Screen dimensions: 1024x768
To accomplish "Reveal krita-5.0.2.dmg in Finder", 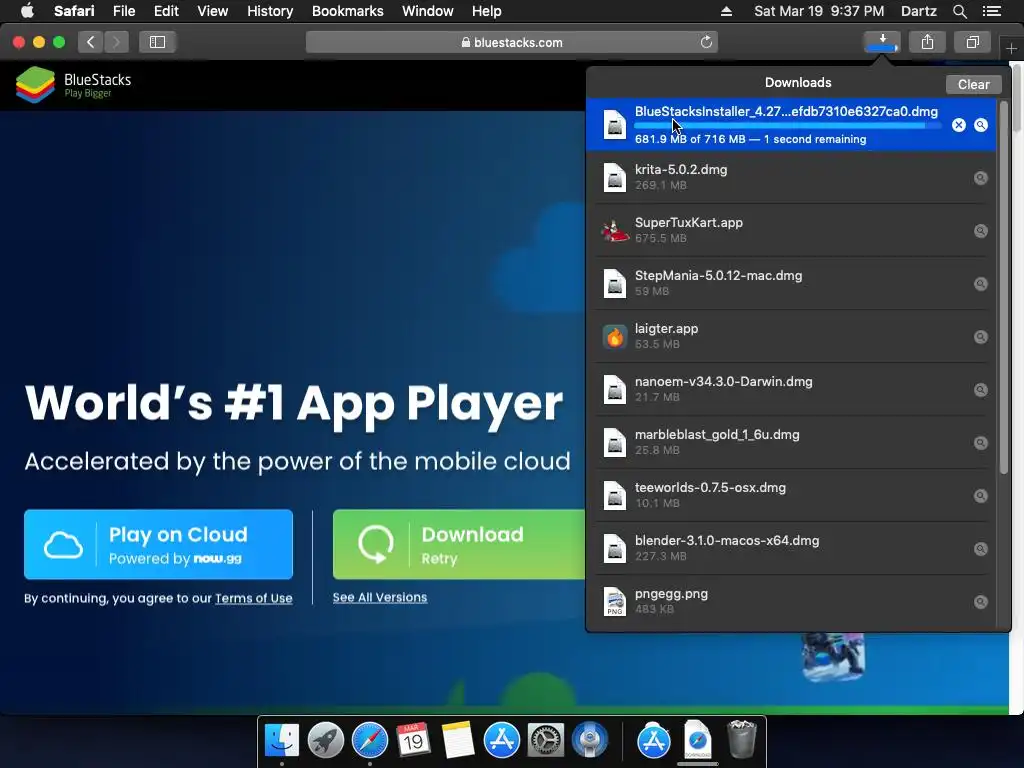I will [x=981, y=178].
